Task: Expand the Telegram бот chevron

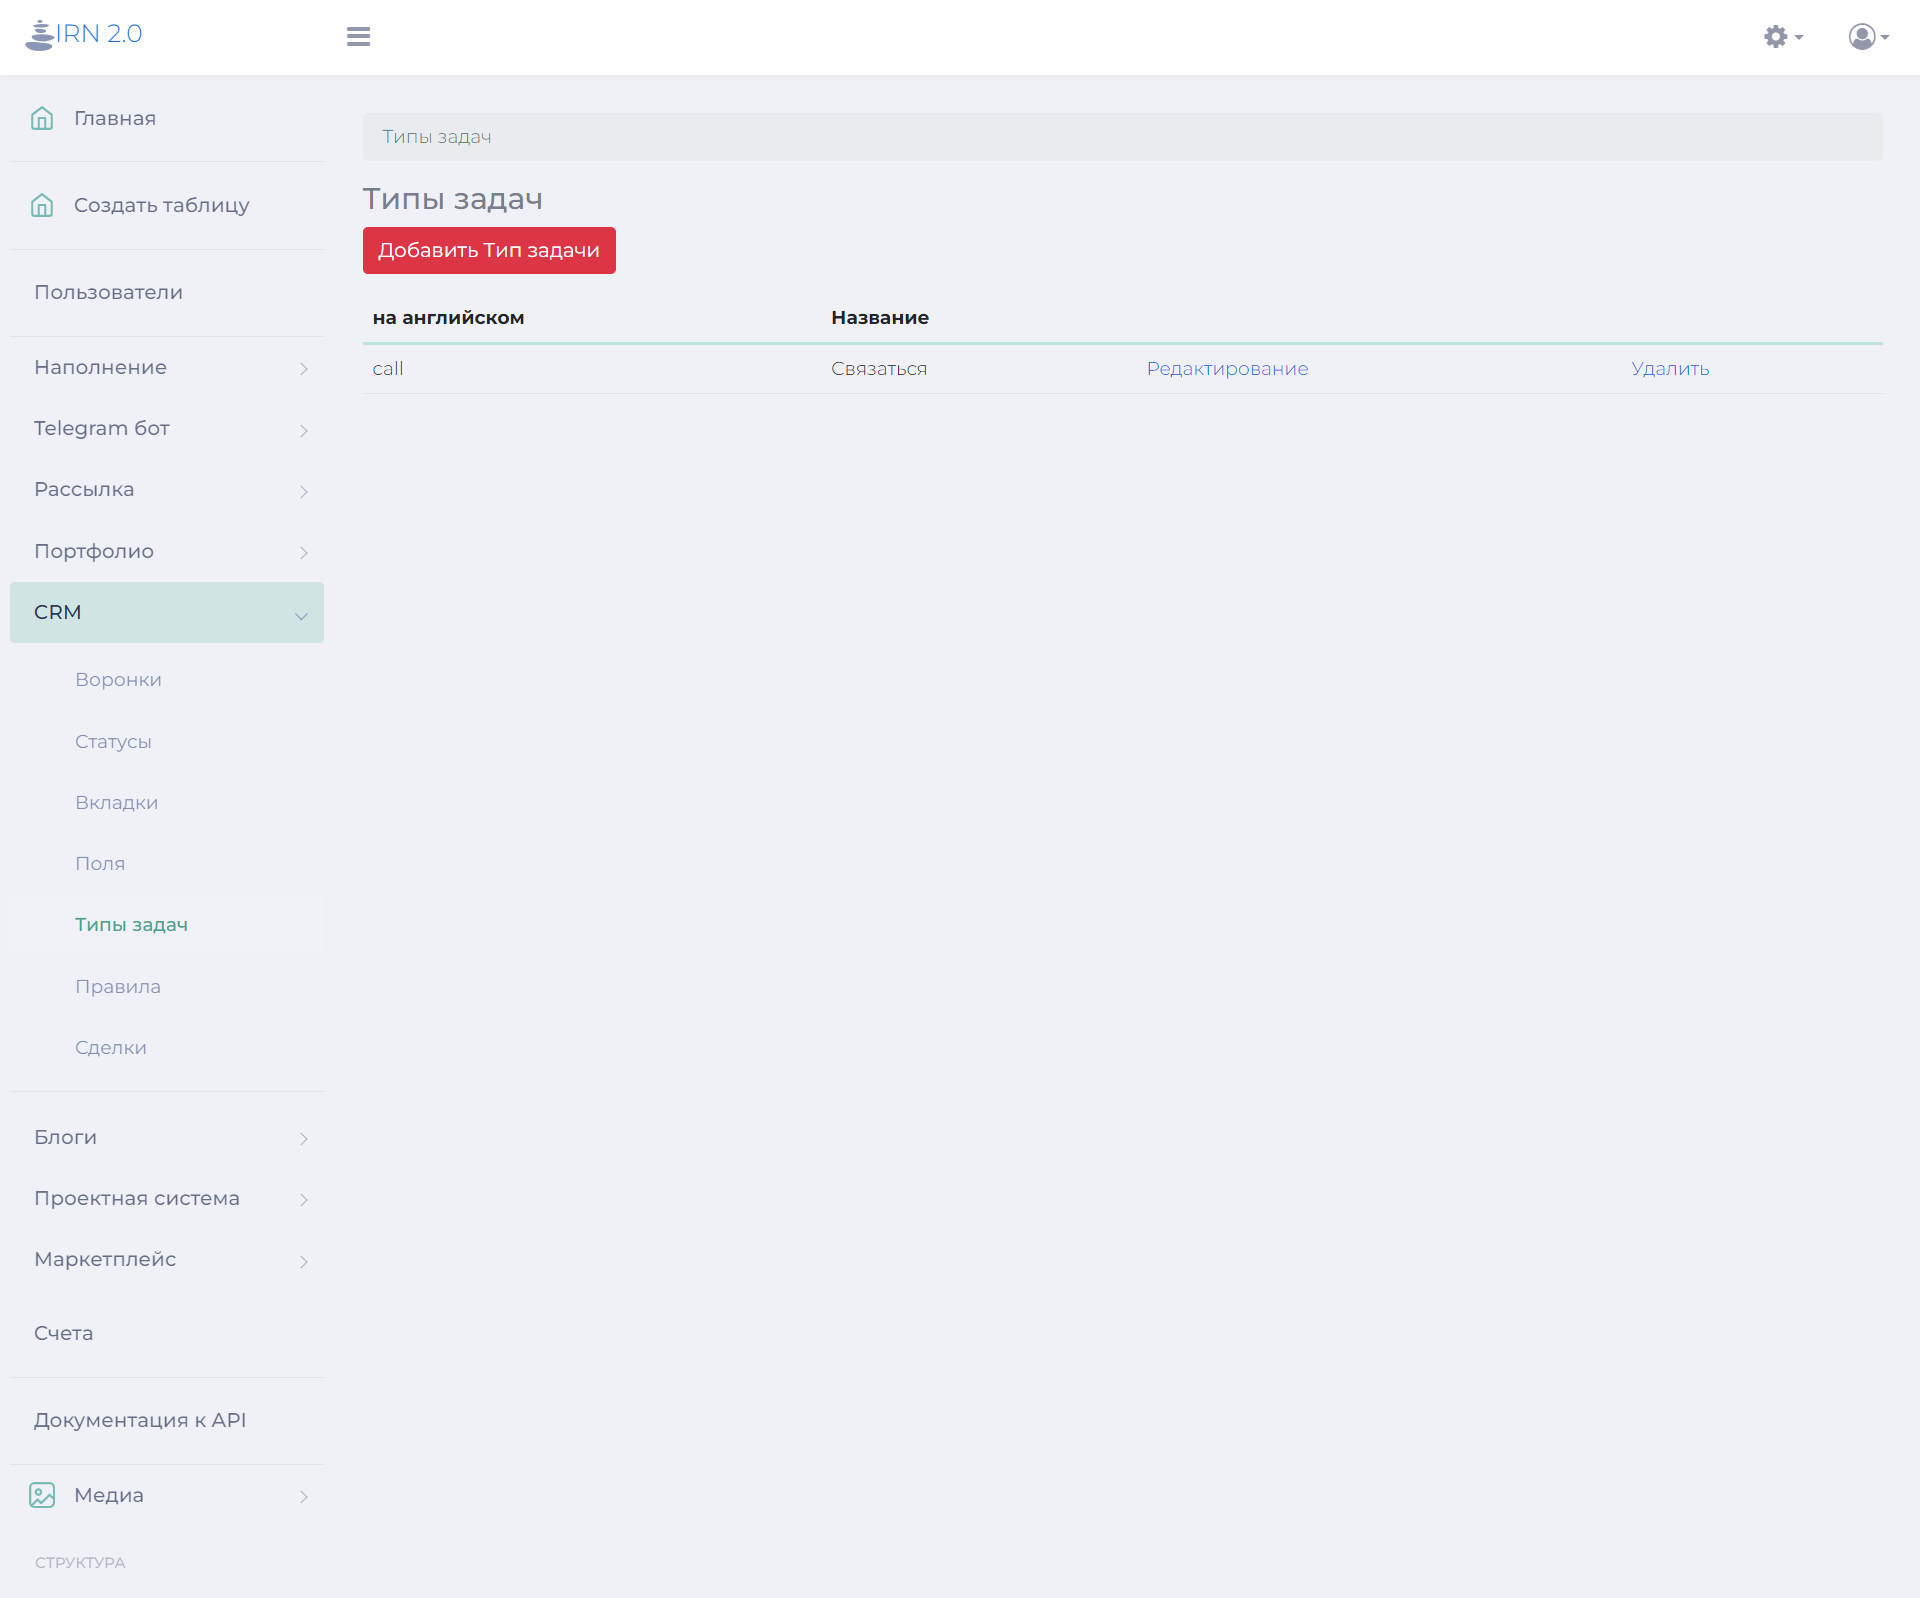Action: pos(303,430)
